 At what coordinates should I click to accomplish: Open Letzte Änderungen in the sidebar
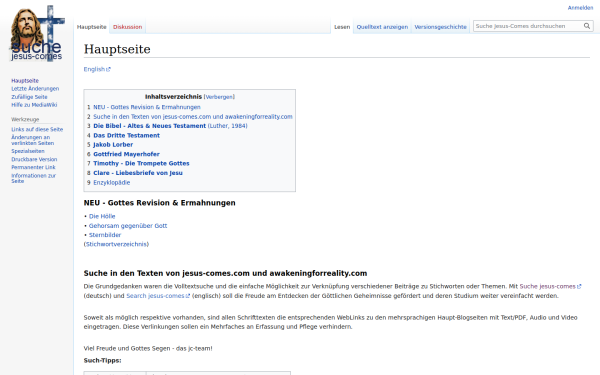pos(35,89)
